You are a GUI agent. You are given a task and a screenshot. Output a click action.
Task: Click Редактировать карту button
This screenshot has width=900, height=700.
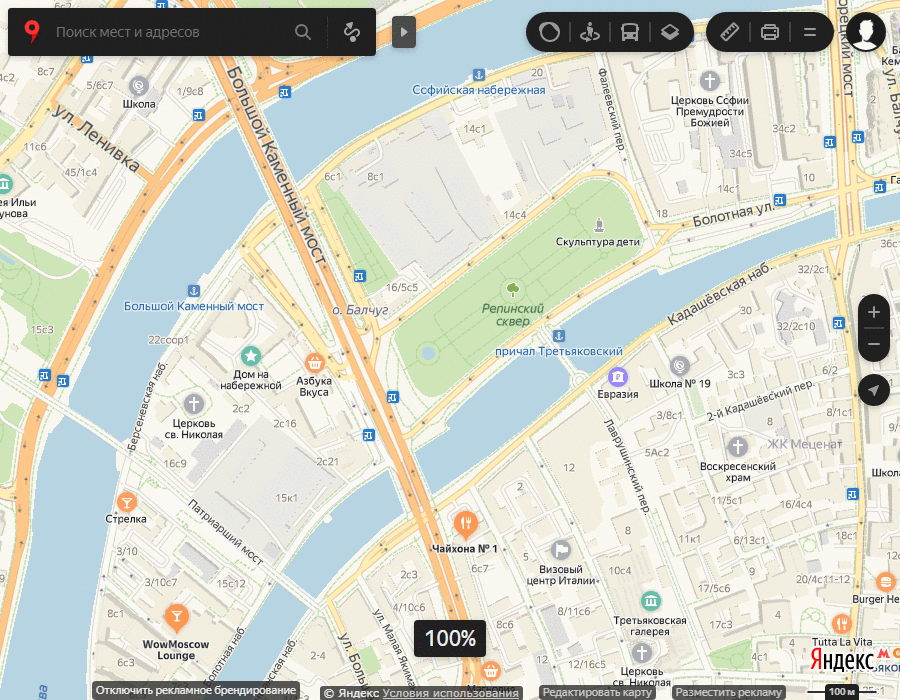pyautogui.click(x=597, y=693)
